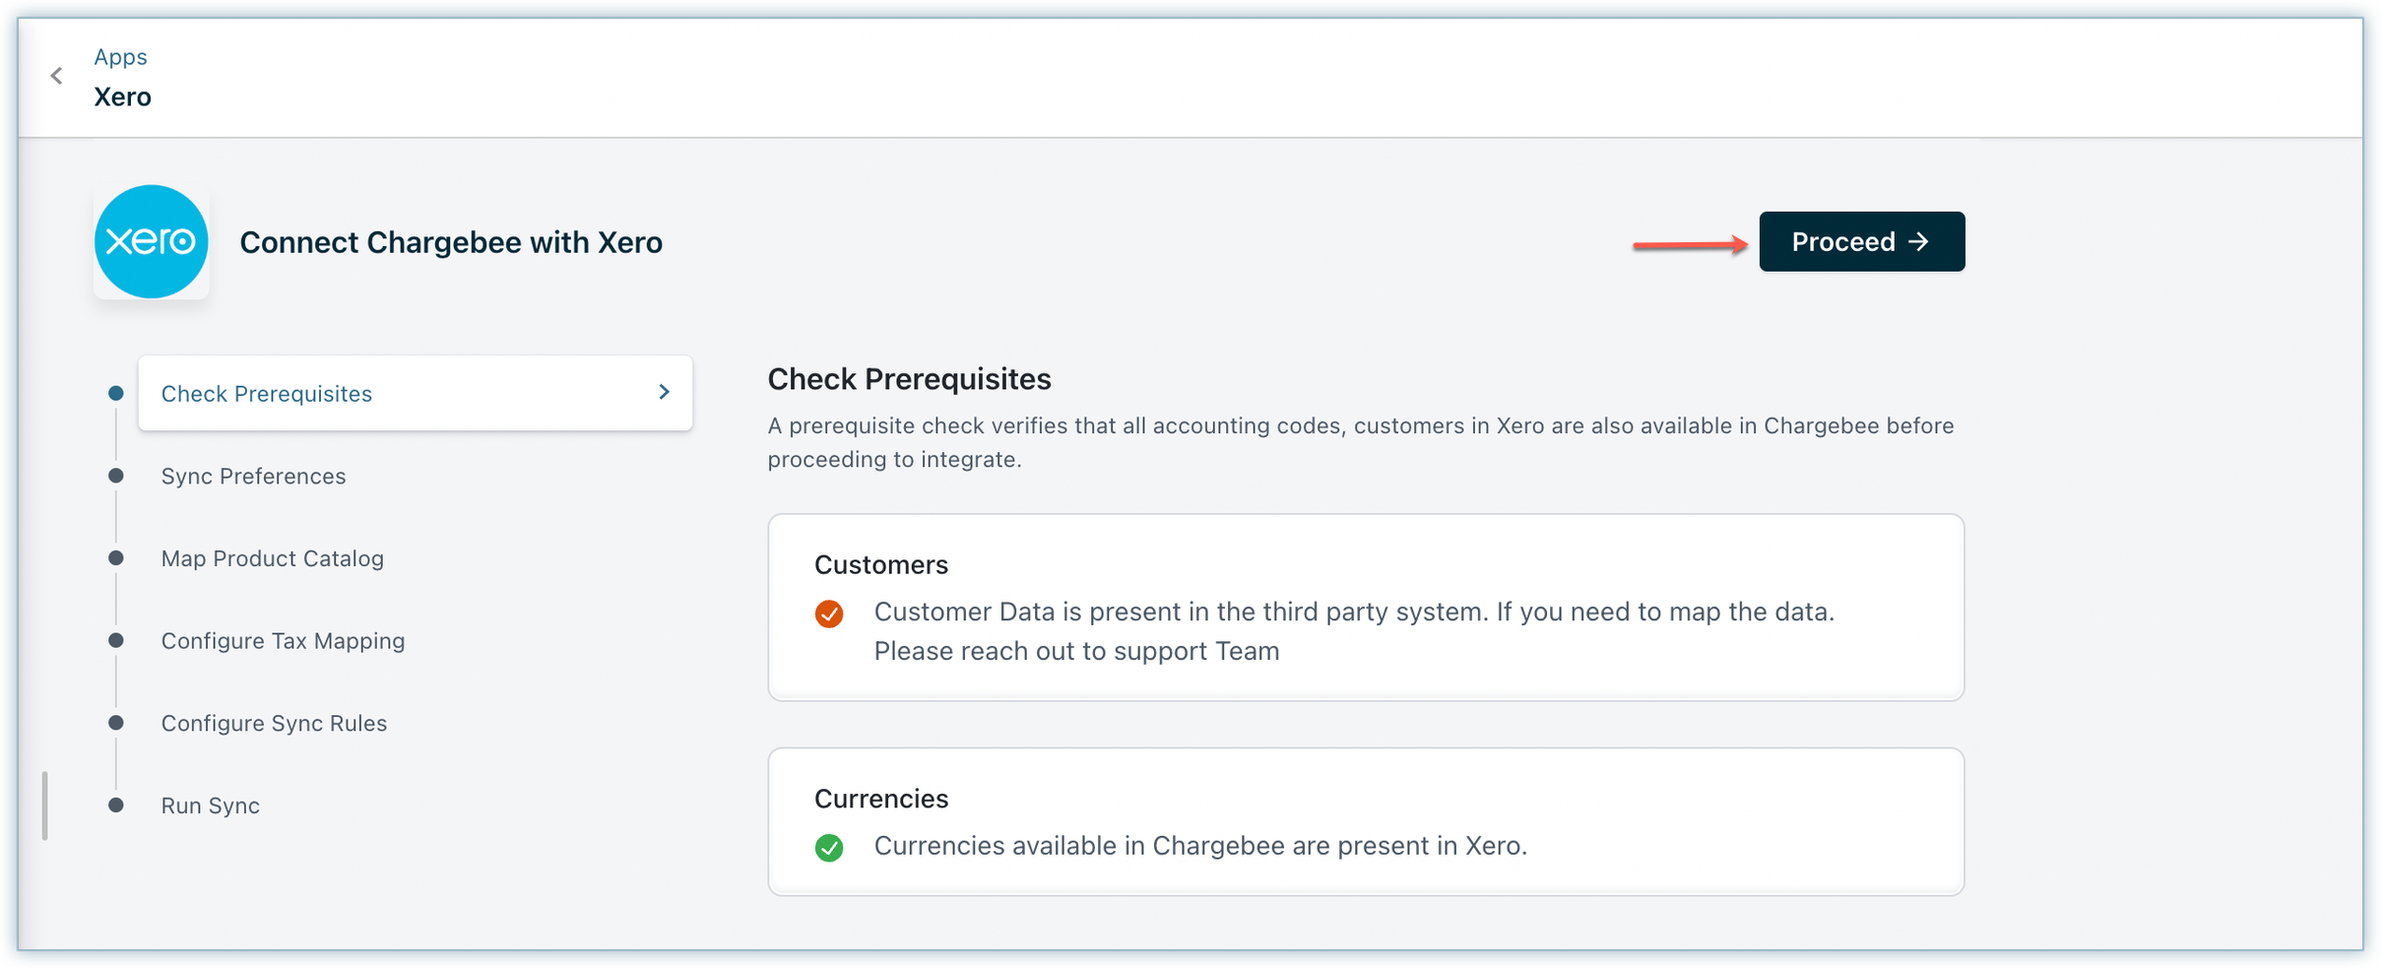2381x968 pixels.
Task: Open the Map Product Catalog step
Action: coord(272,558)
